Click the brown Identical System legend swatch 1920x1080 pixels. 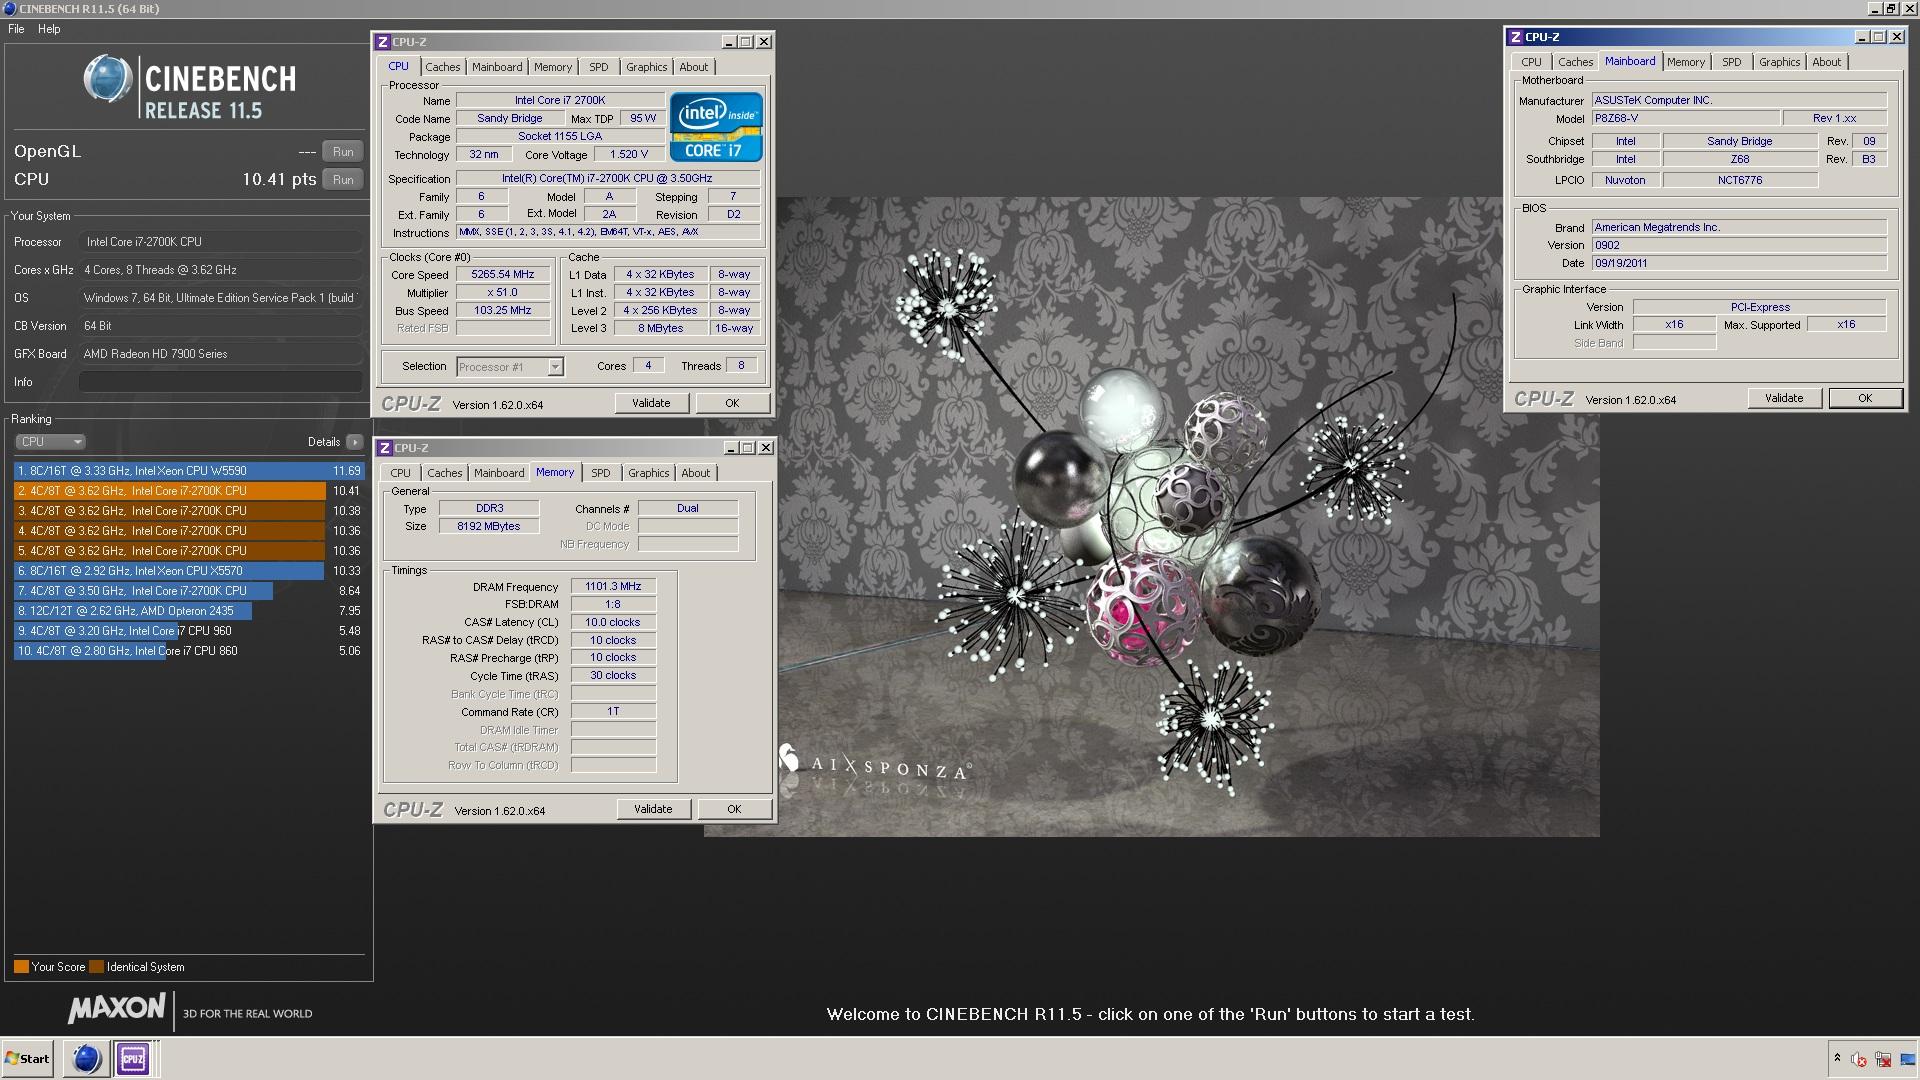point(96,967)
